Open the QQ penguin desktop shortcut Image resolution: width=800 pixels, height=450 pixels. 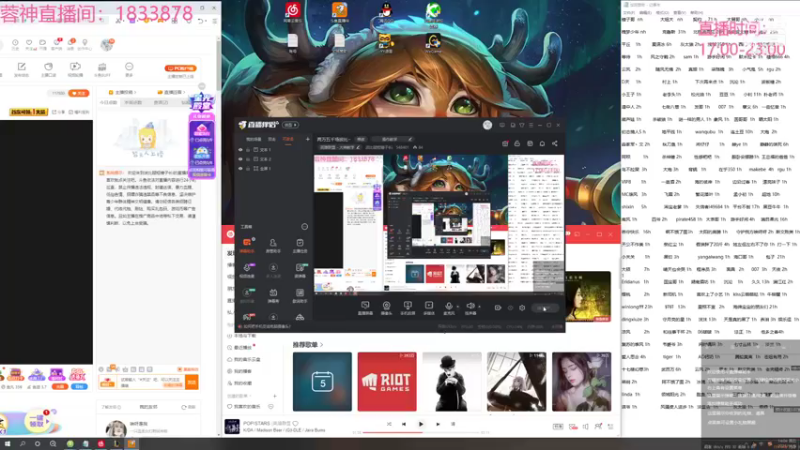386,12
